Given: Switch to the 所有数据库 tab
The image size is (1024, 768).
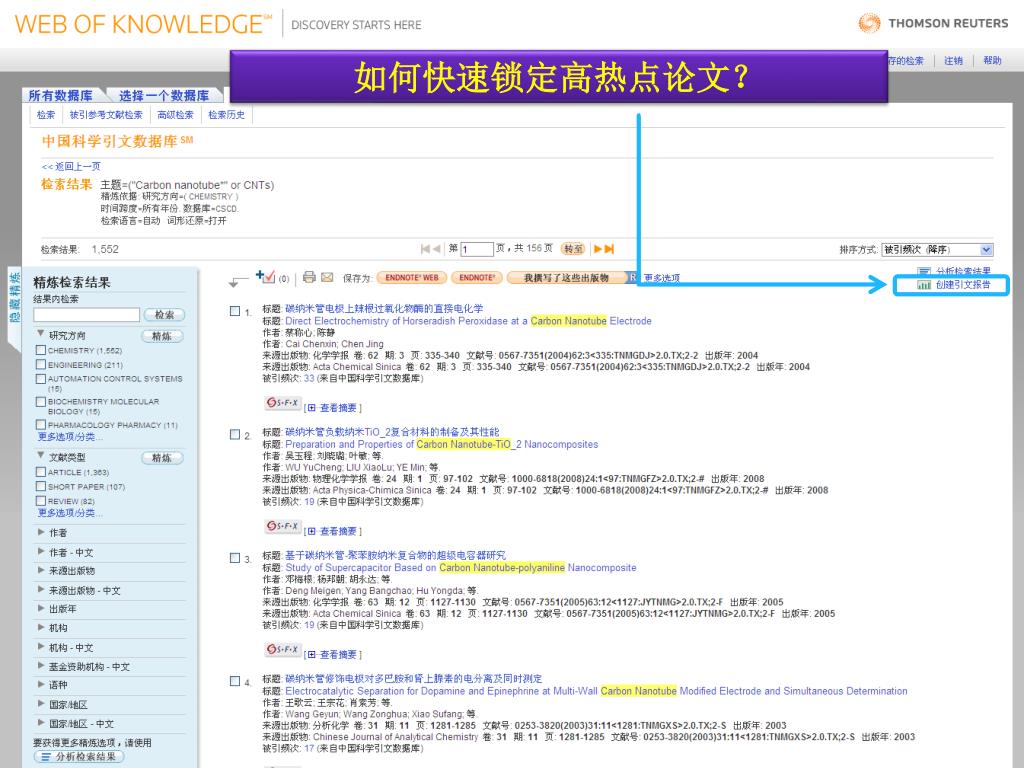Looking at the screenshot, I should coord(60,95).
